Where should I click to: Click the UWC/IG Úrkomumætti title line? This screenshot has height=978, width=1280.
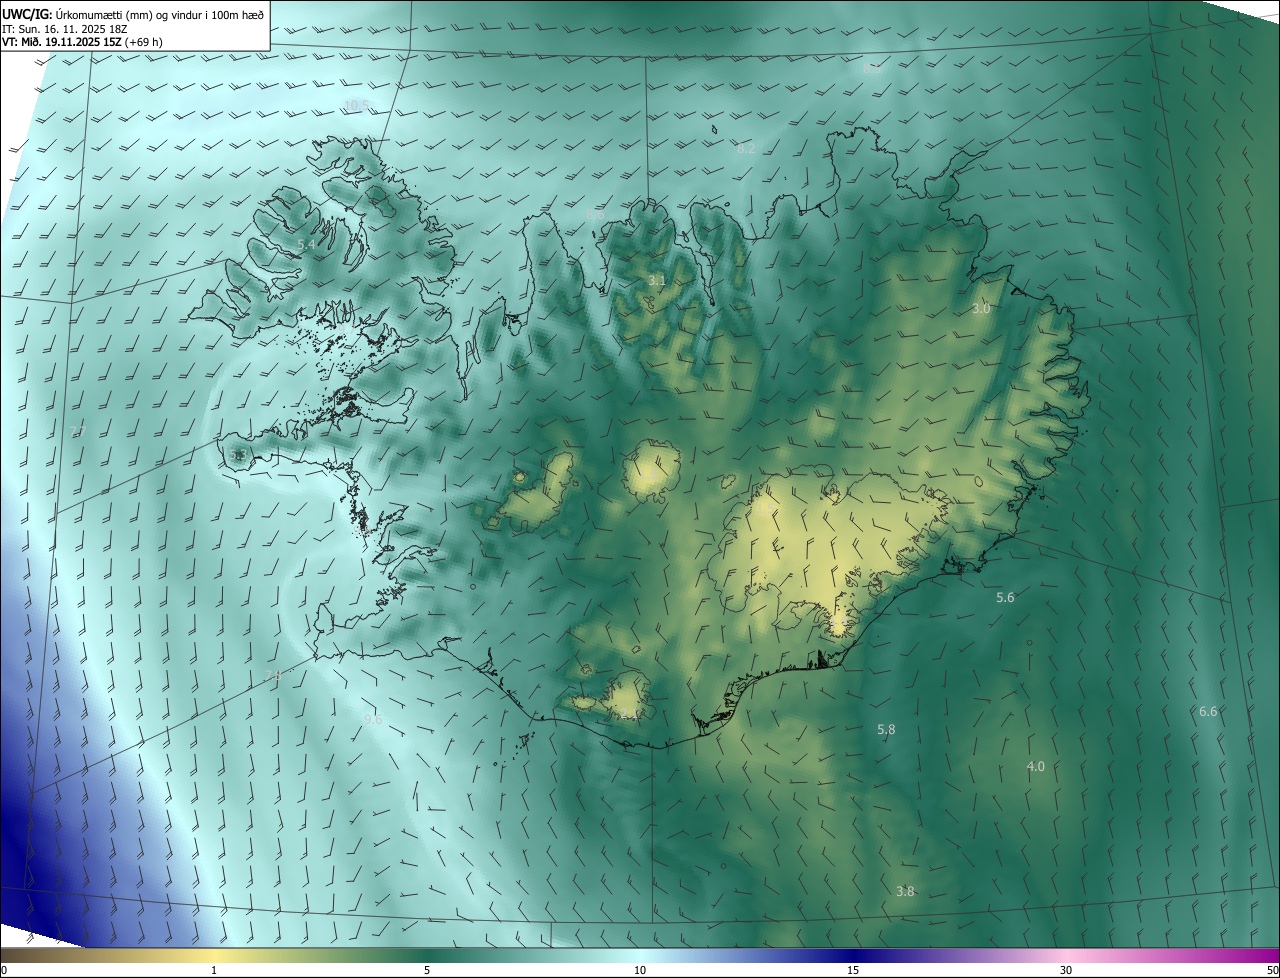click(133, 13)
